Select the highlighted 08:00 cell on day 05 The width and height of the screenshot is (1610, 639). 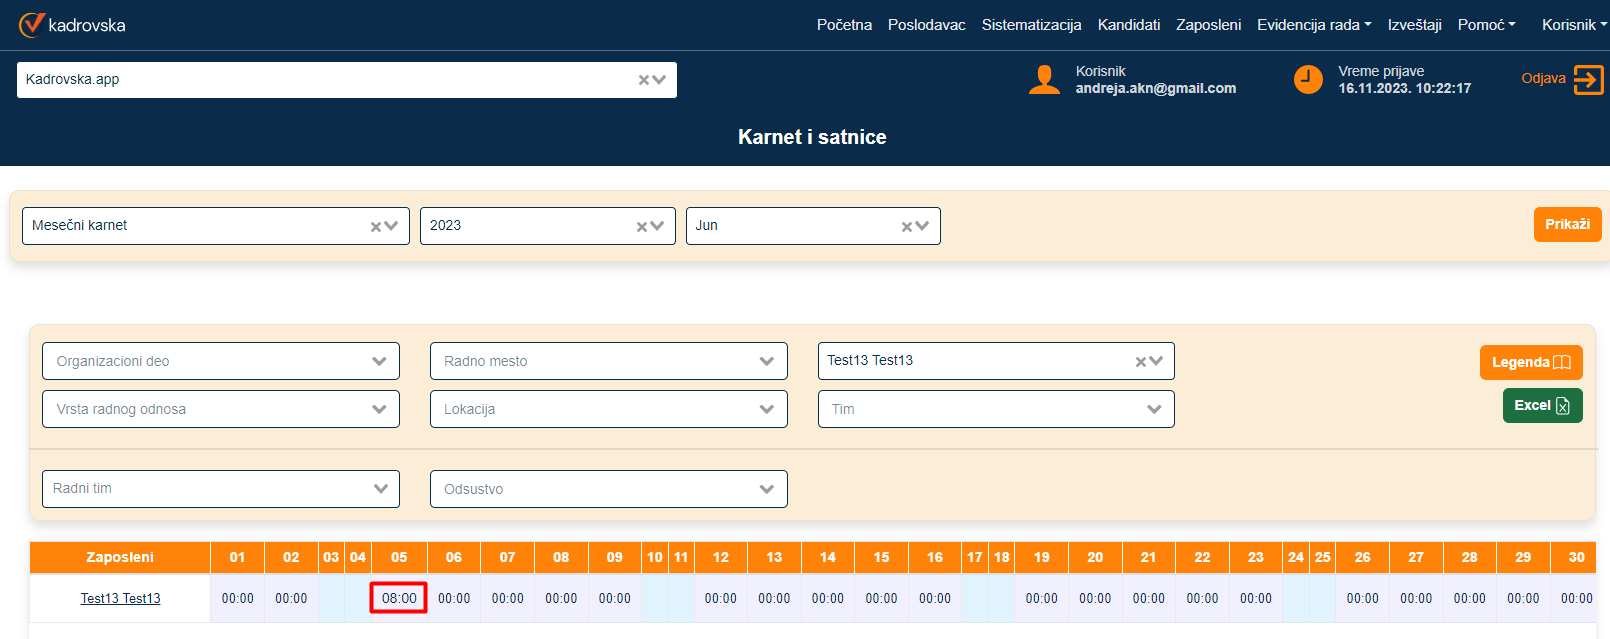[x=399, y=598]
